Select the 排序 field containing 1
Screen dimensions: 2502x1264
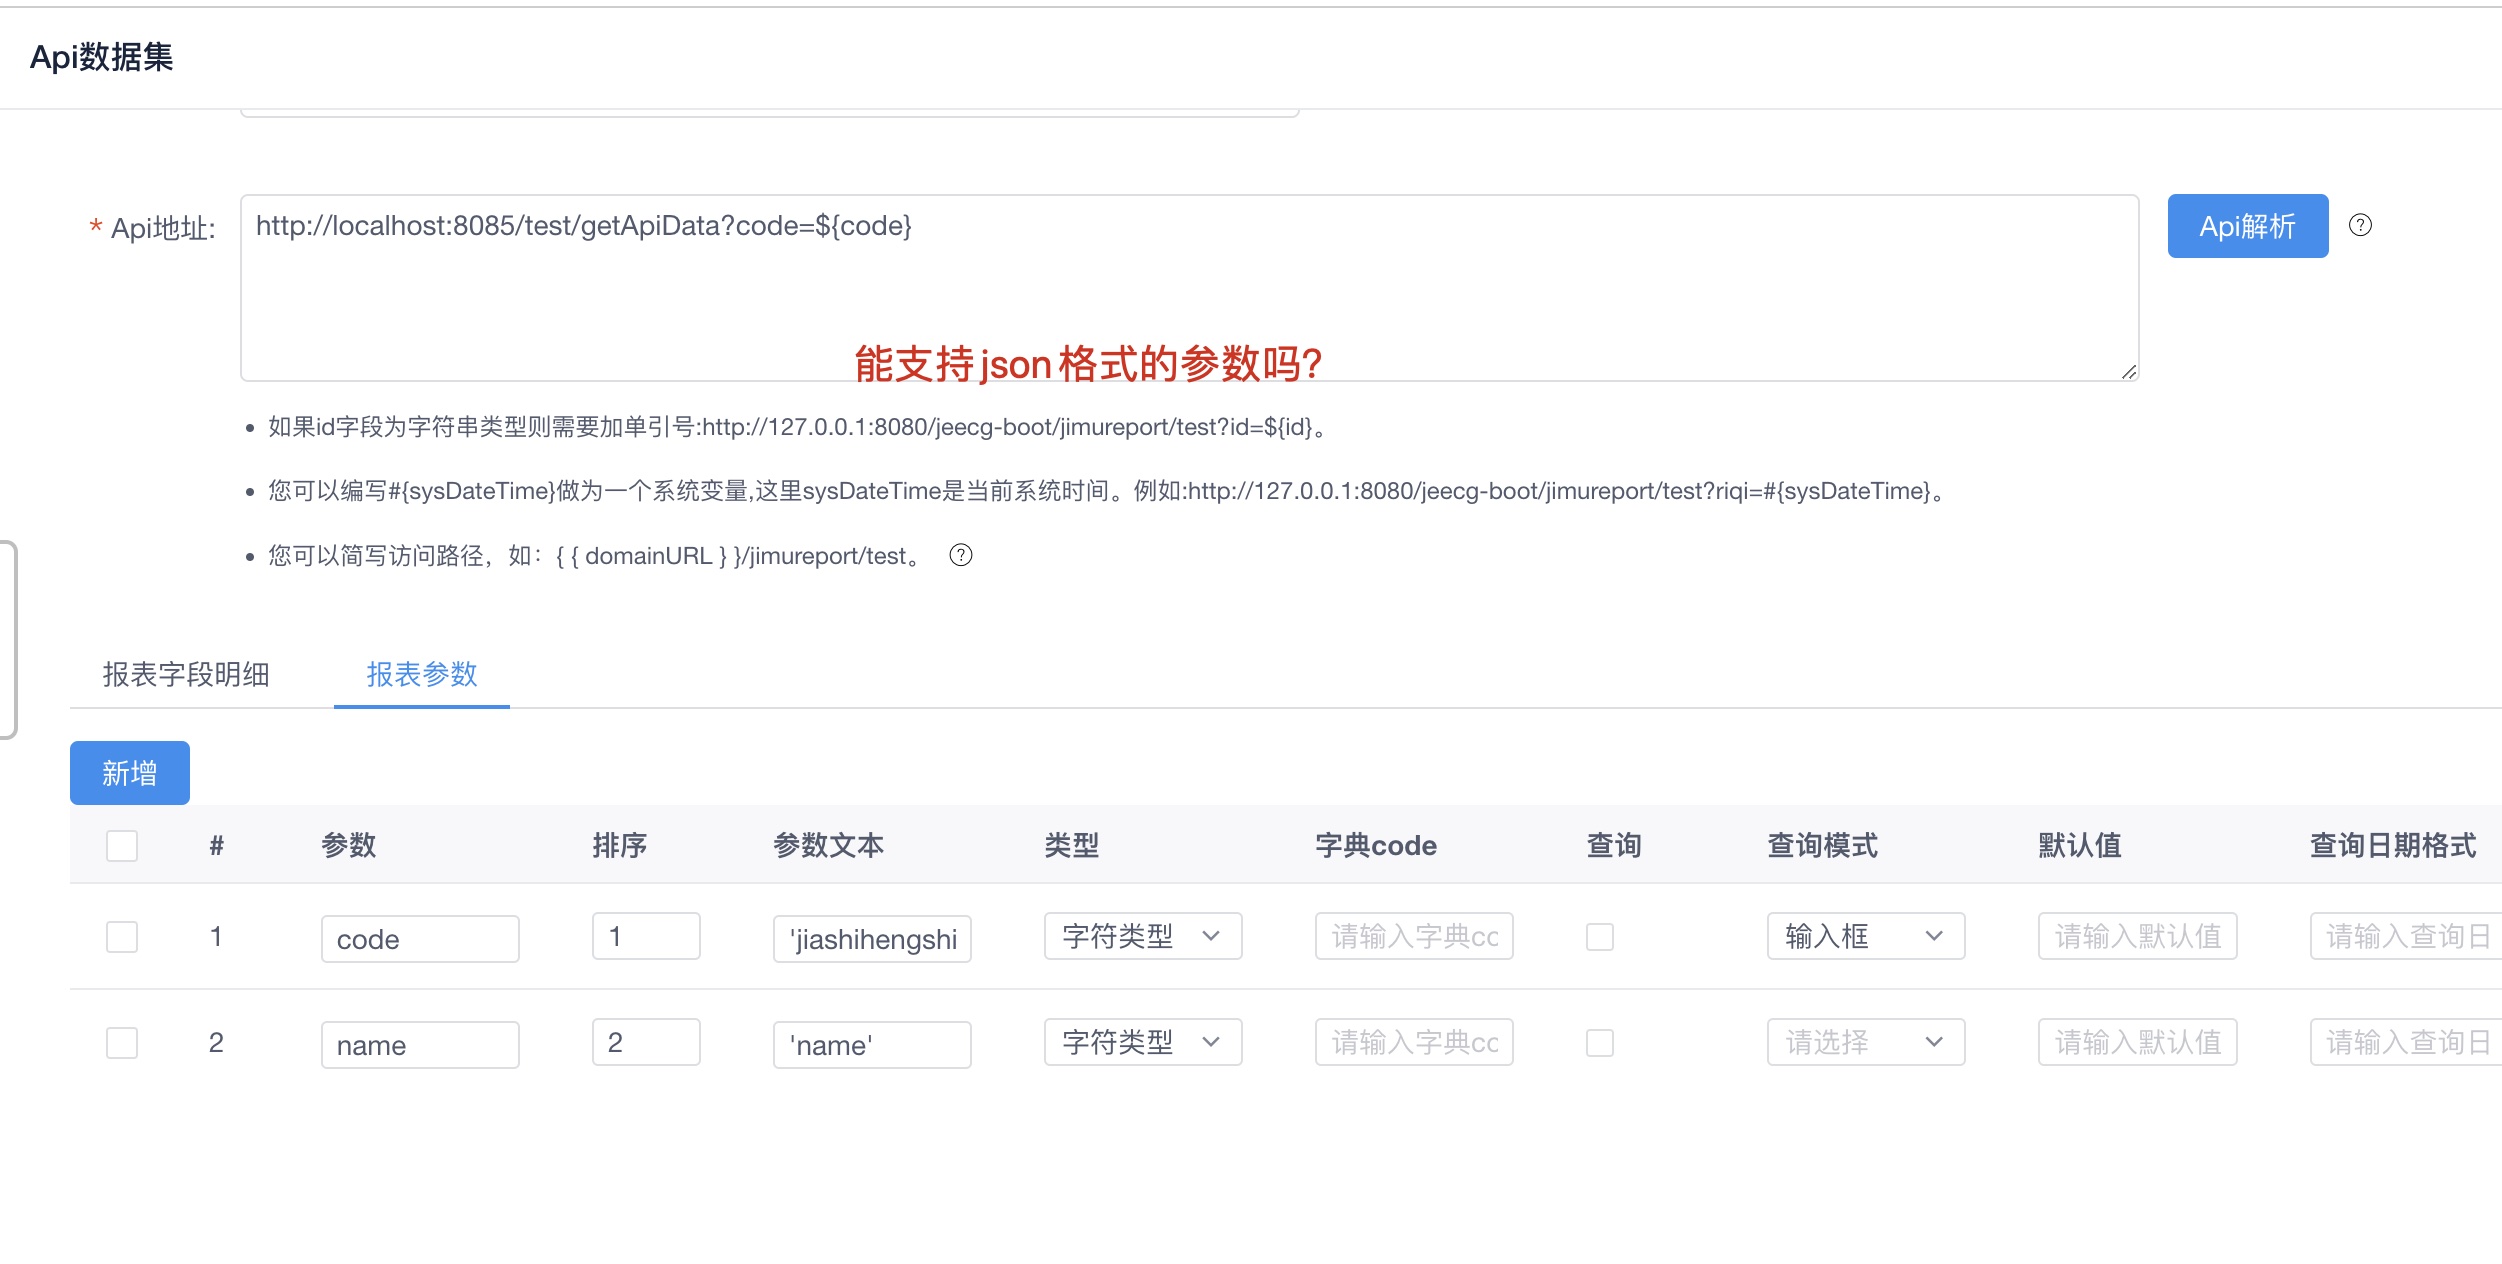coord(646,937)
